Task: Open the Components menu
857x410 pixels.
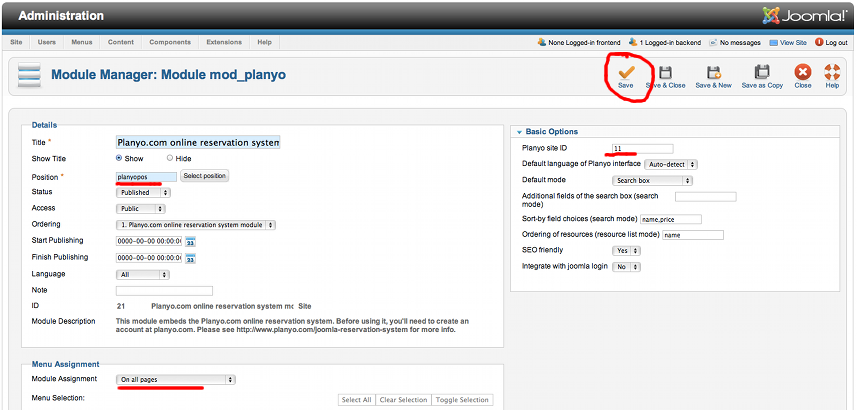Action: 170,42
